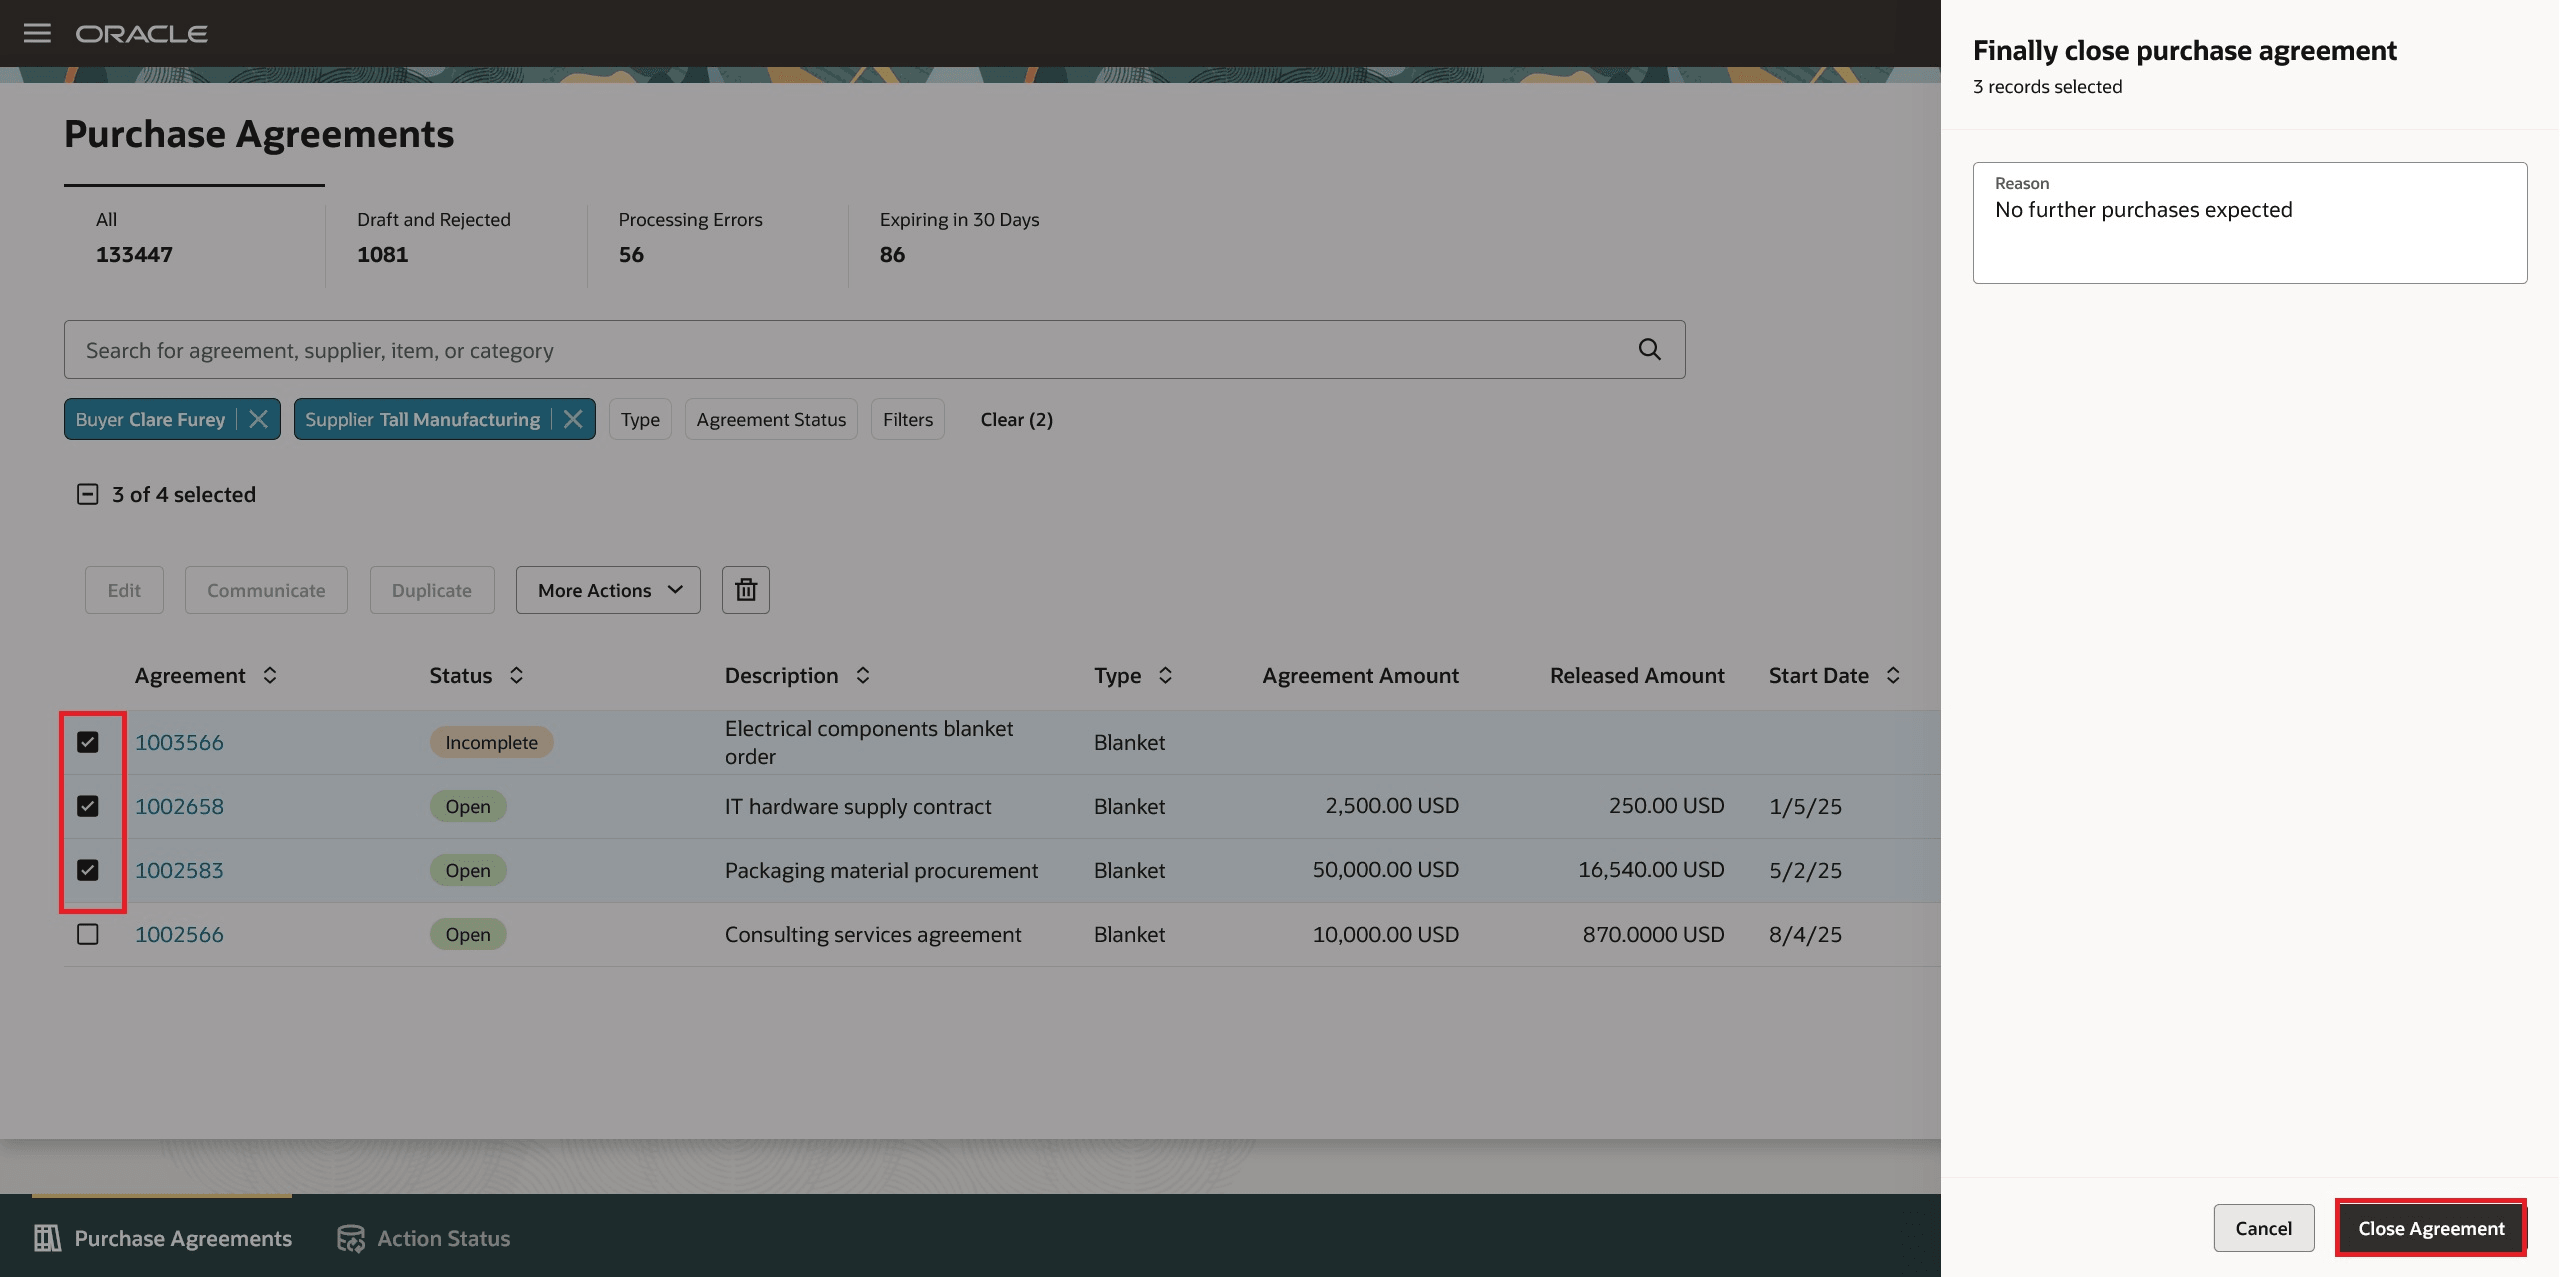Sort by Status column arrows
Image resolution: width=2560 pixels, height=1277 pixels.
516,676
